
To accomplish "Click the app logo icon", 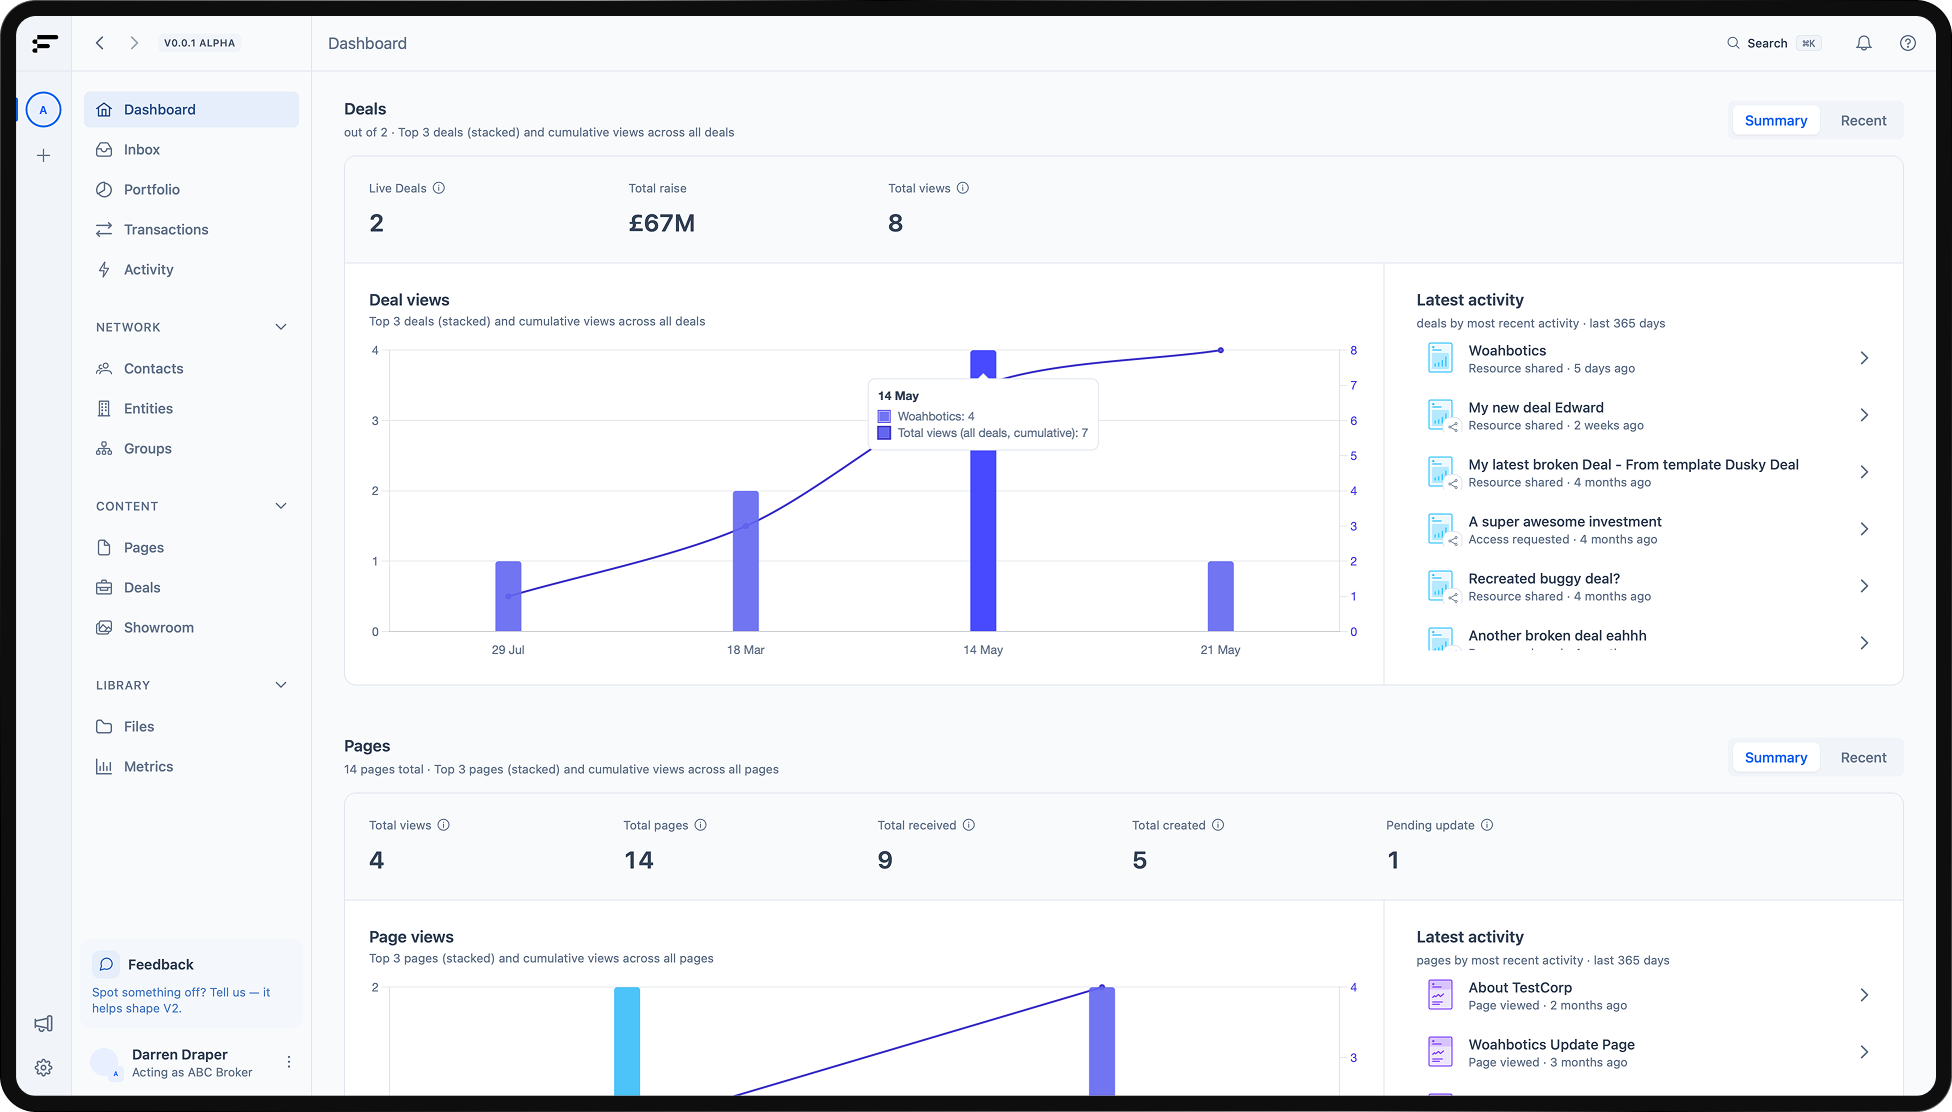I will 44,43.
